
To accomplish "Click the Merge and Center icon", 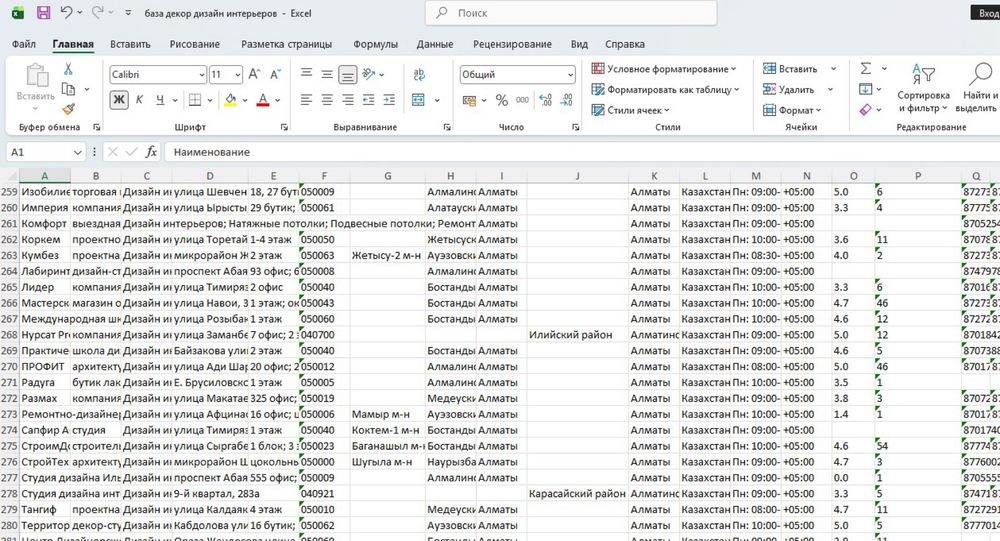I will coord(418,100).
